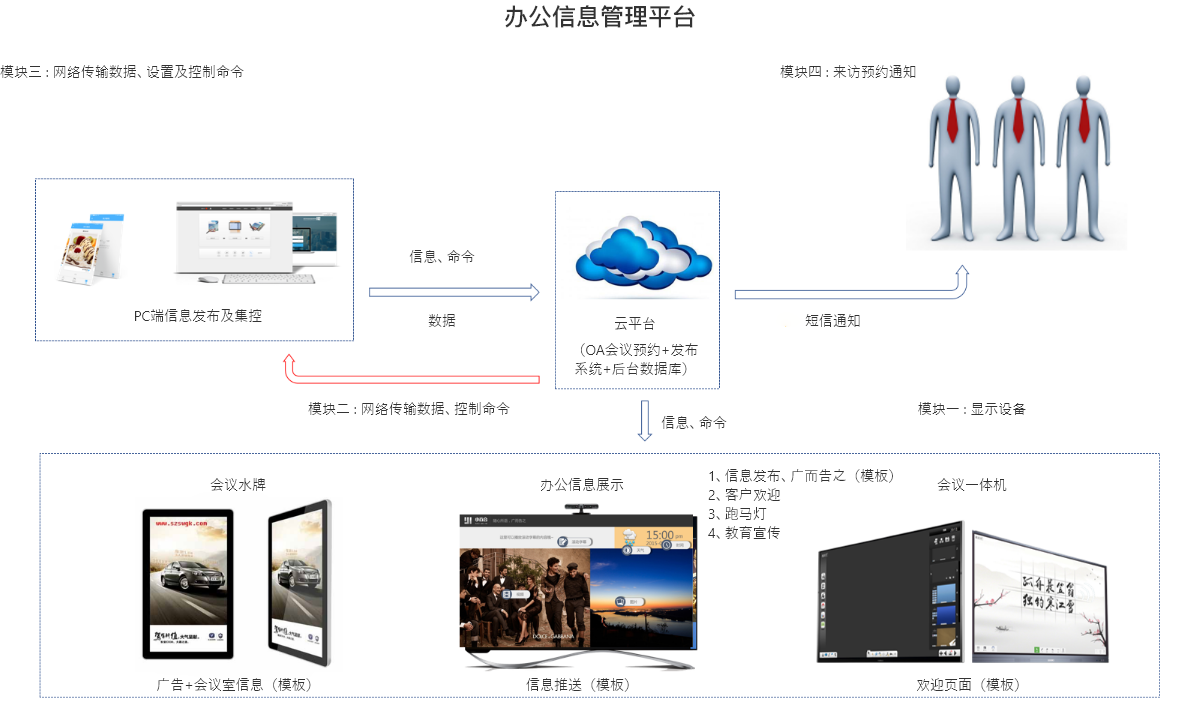
Task: Click the 模块二：网络传输数据、控制命令 label
Action: coord(409,409)
